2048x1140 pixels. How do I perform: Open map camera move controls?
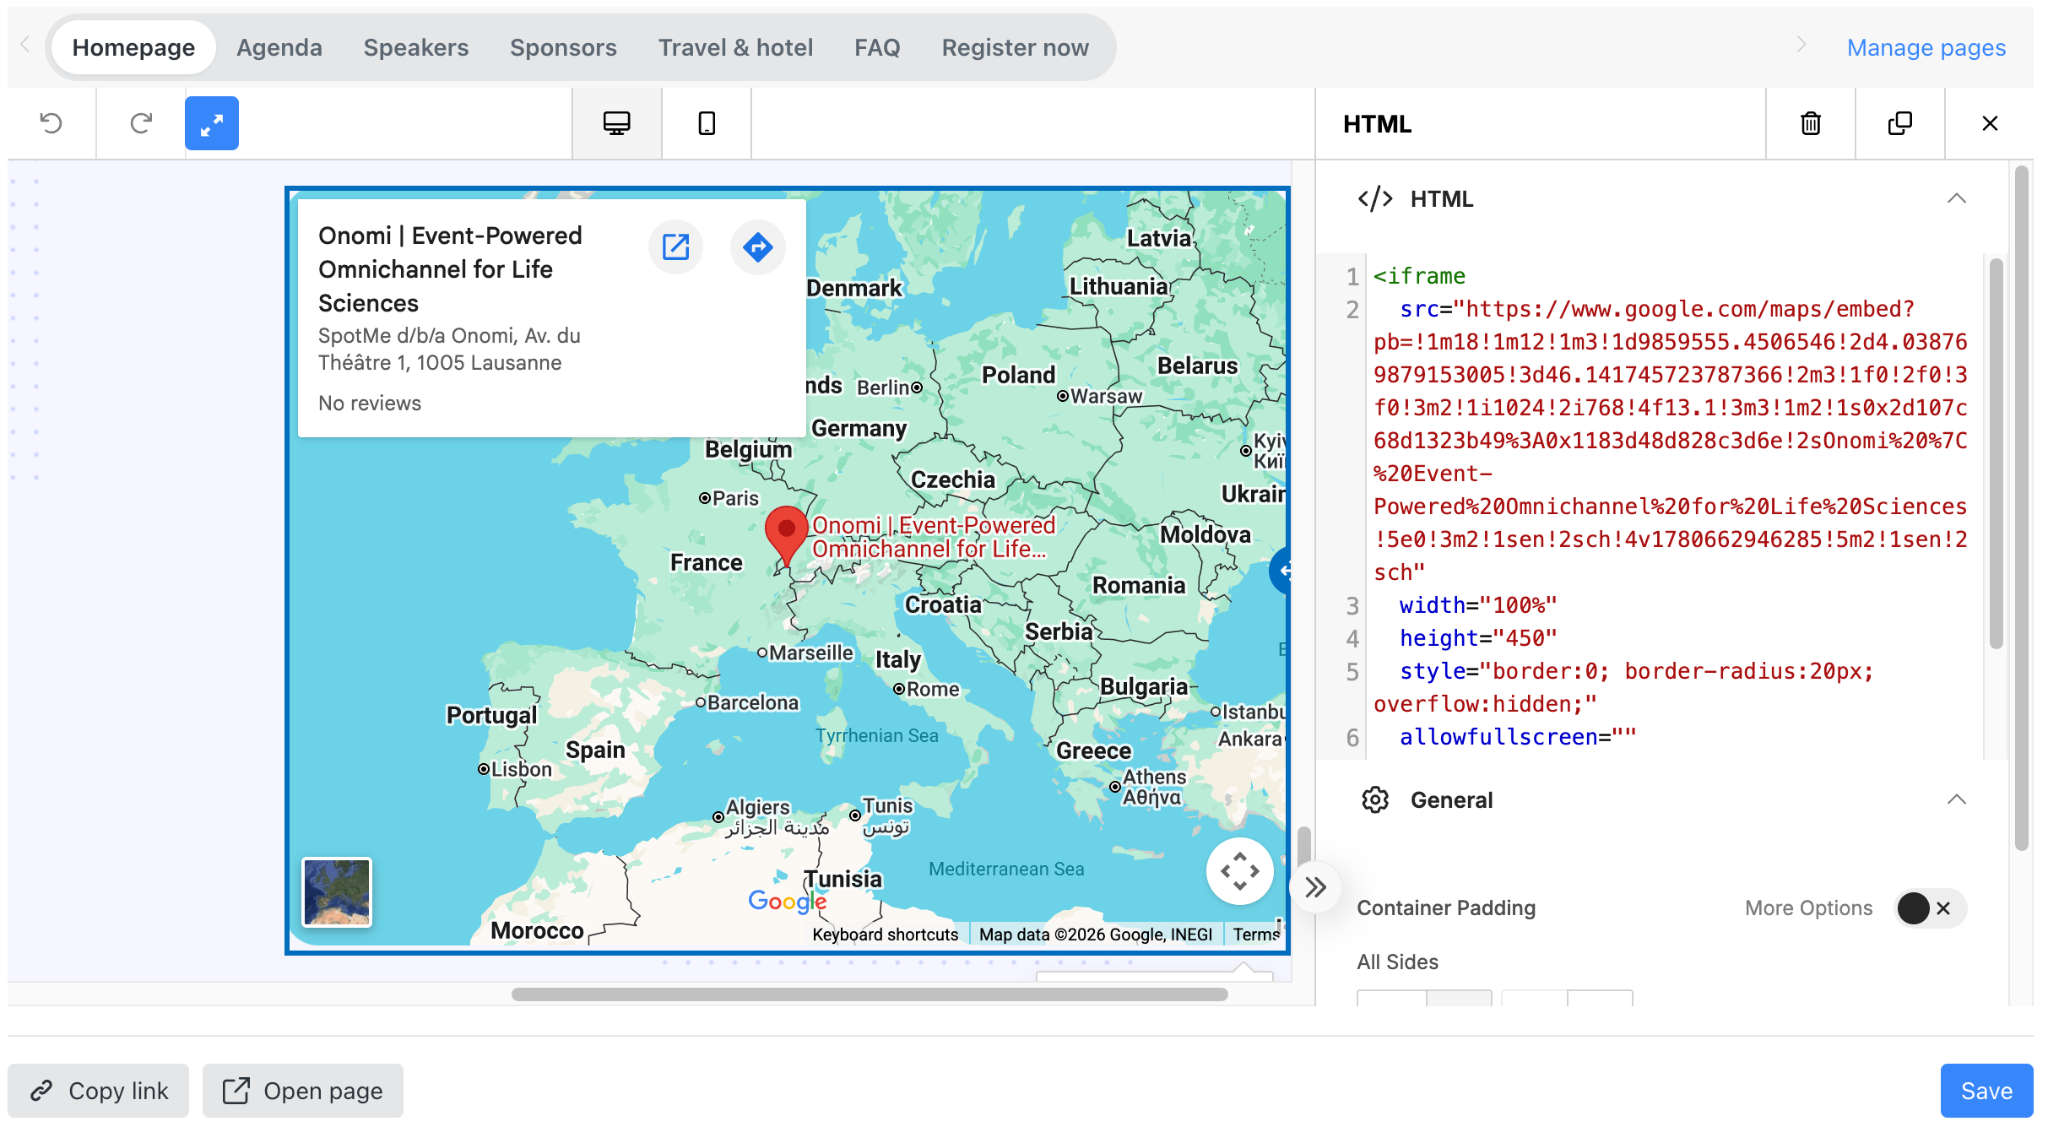(x=1240, y=871)
